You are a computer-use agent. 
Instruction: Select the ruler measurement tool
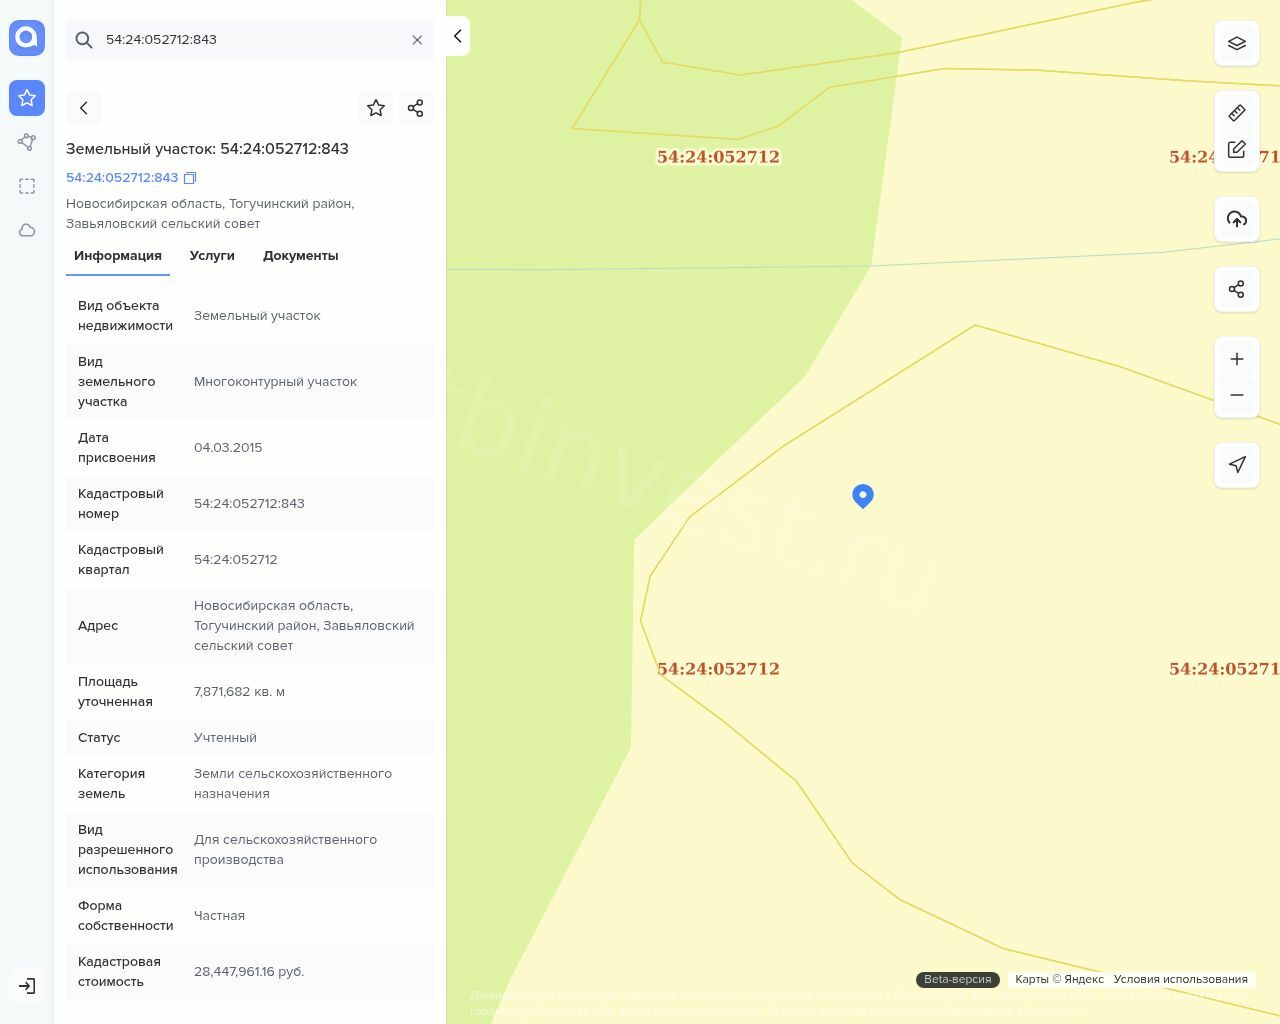coord(1237,113)
